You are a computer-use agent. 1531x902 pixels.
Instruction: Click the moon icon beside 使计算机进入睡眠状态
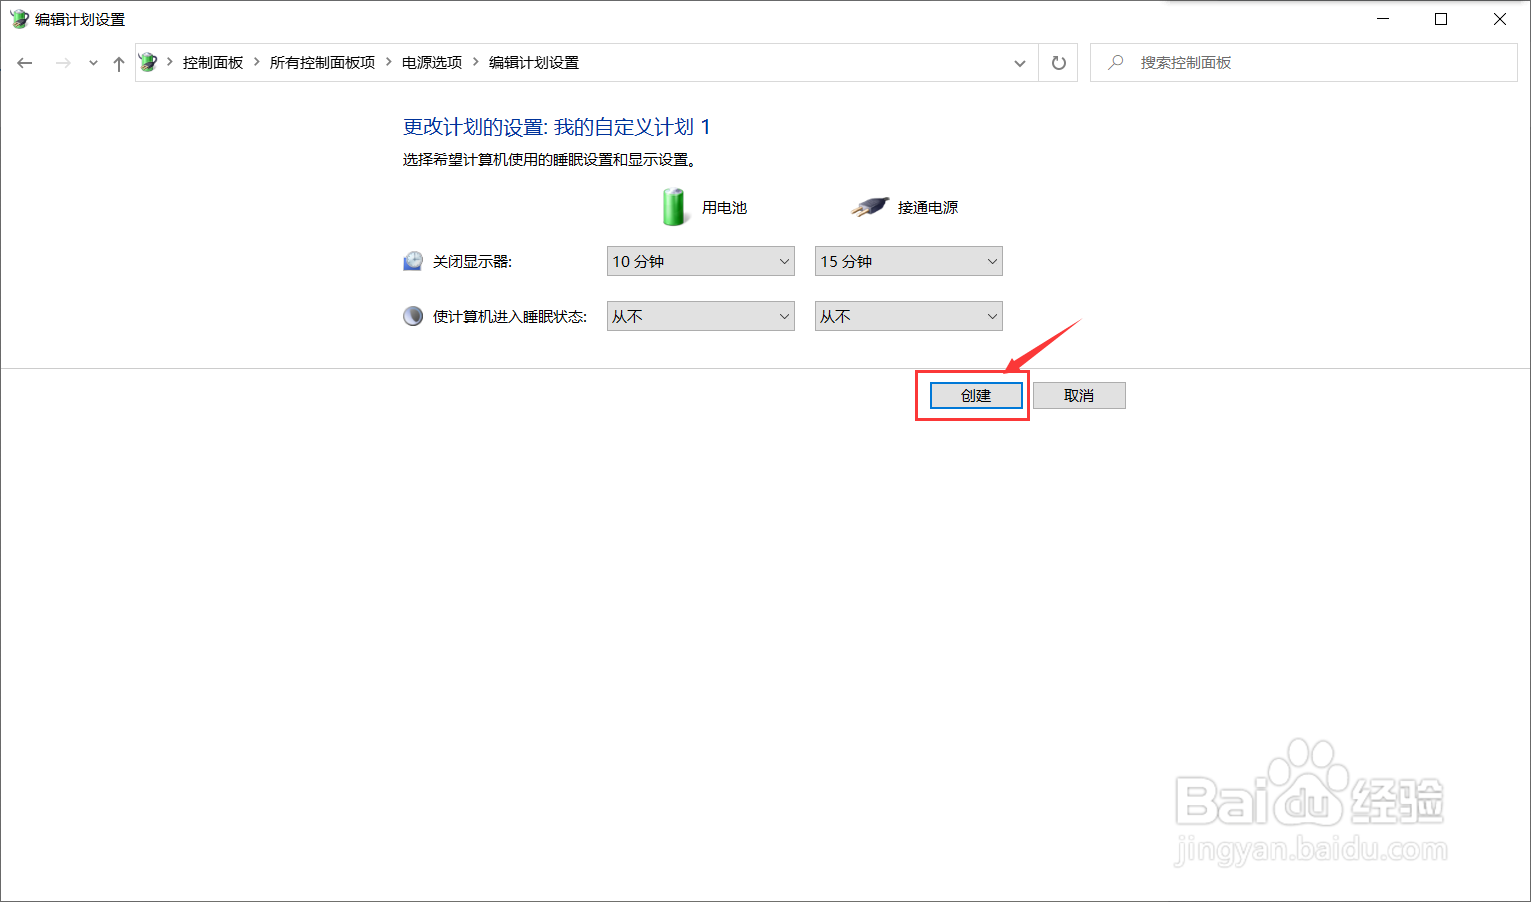point(413,315)
